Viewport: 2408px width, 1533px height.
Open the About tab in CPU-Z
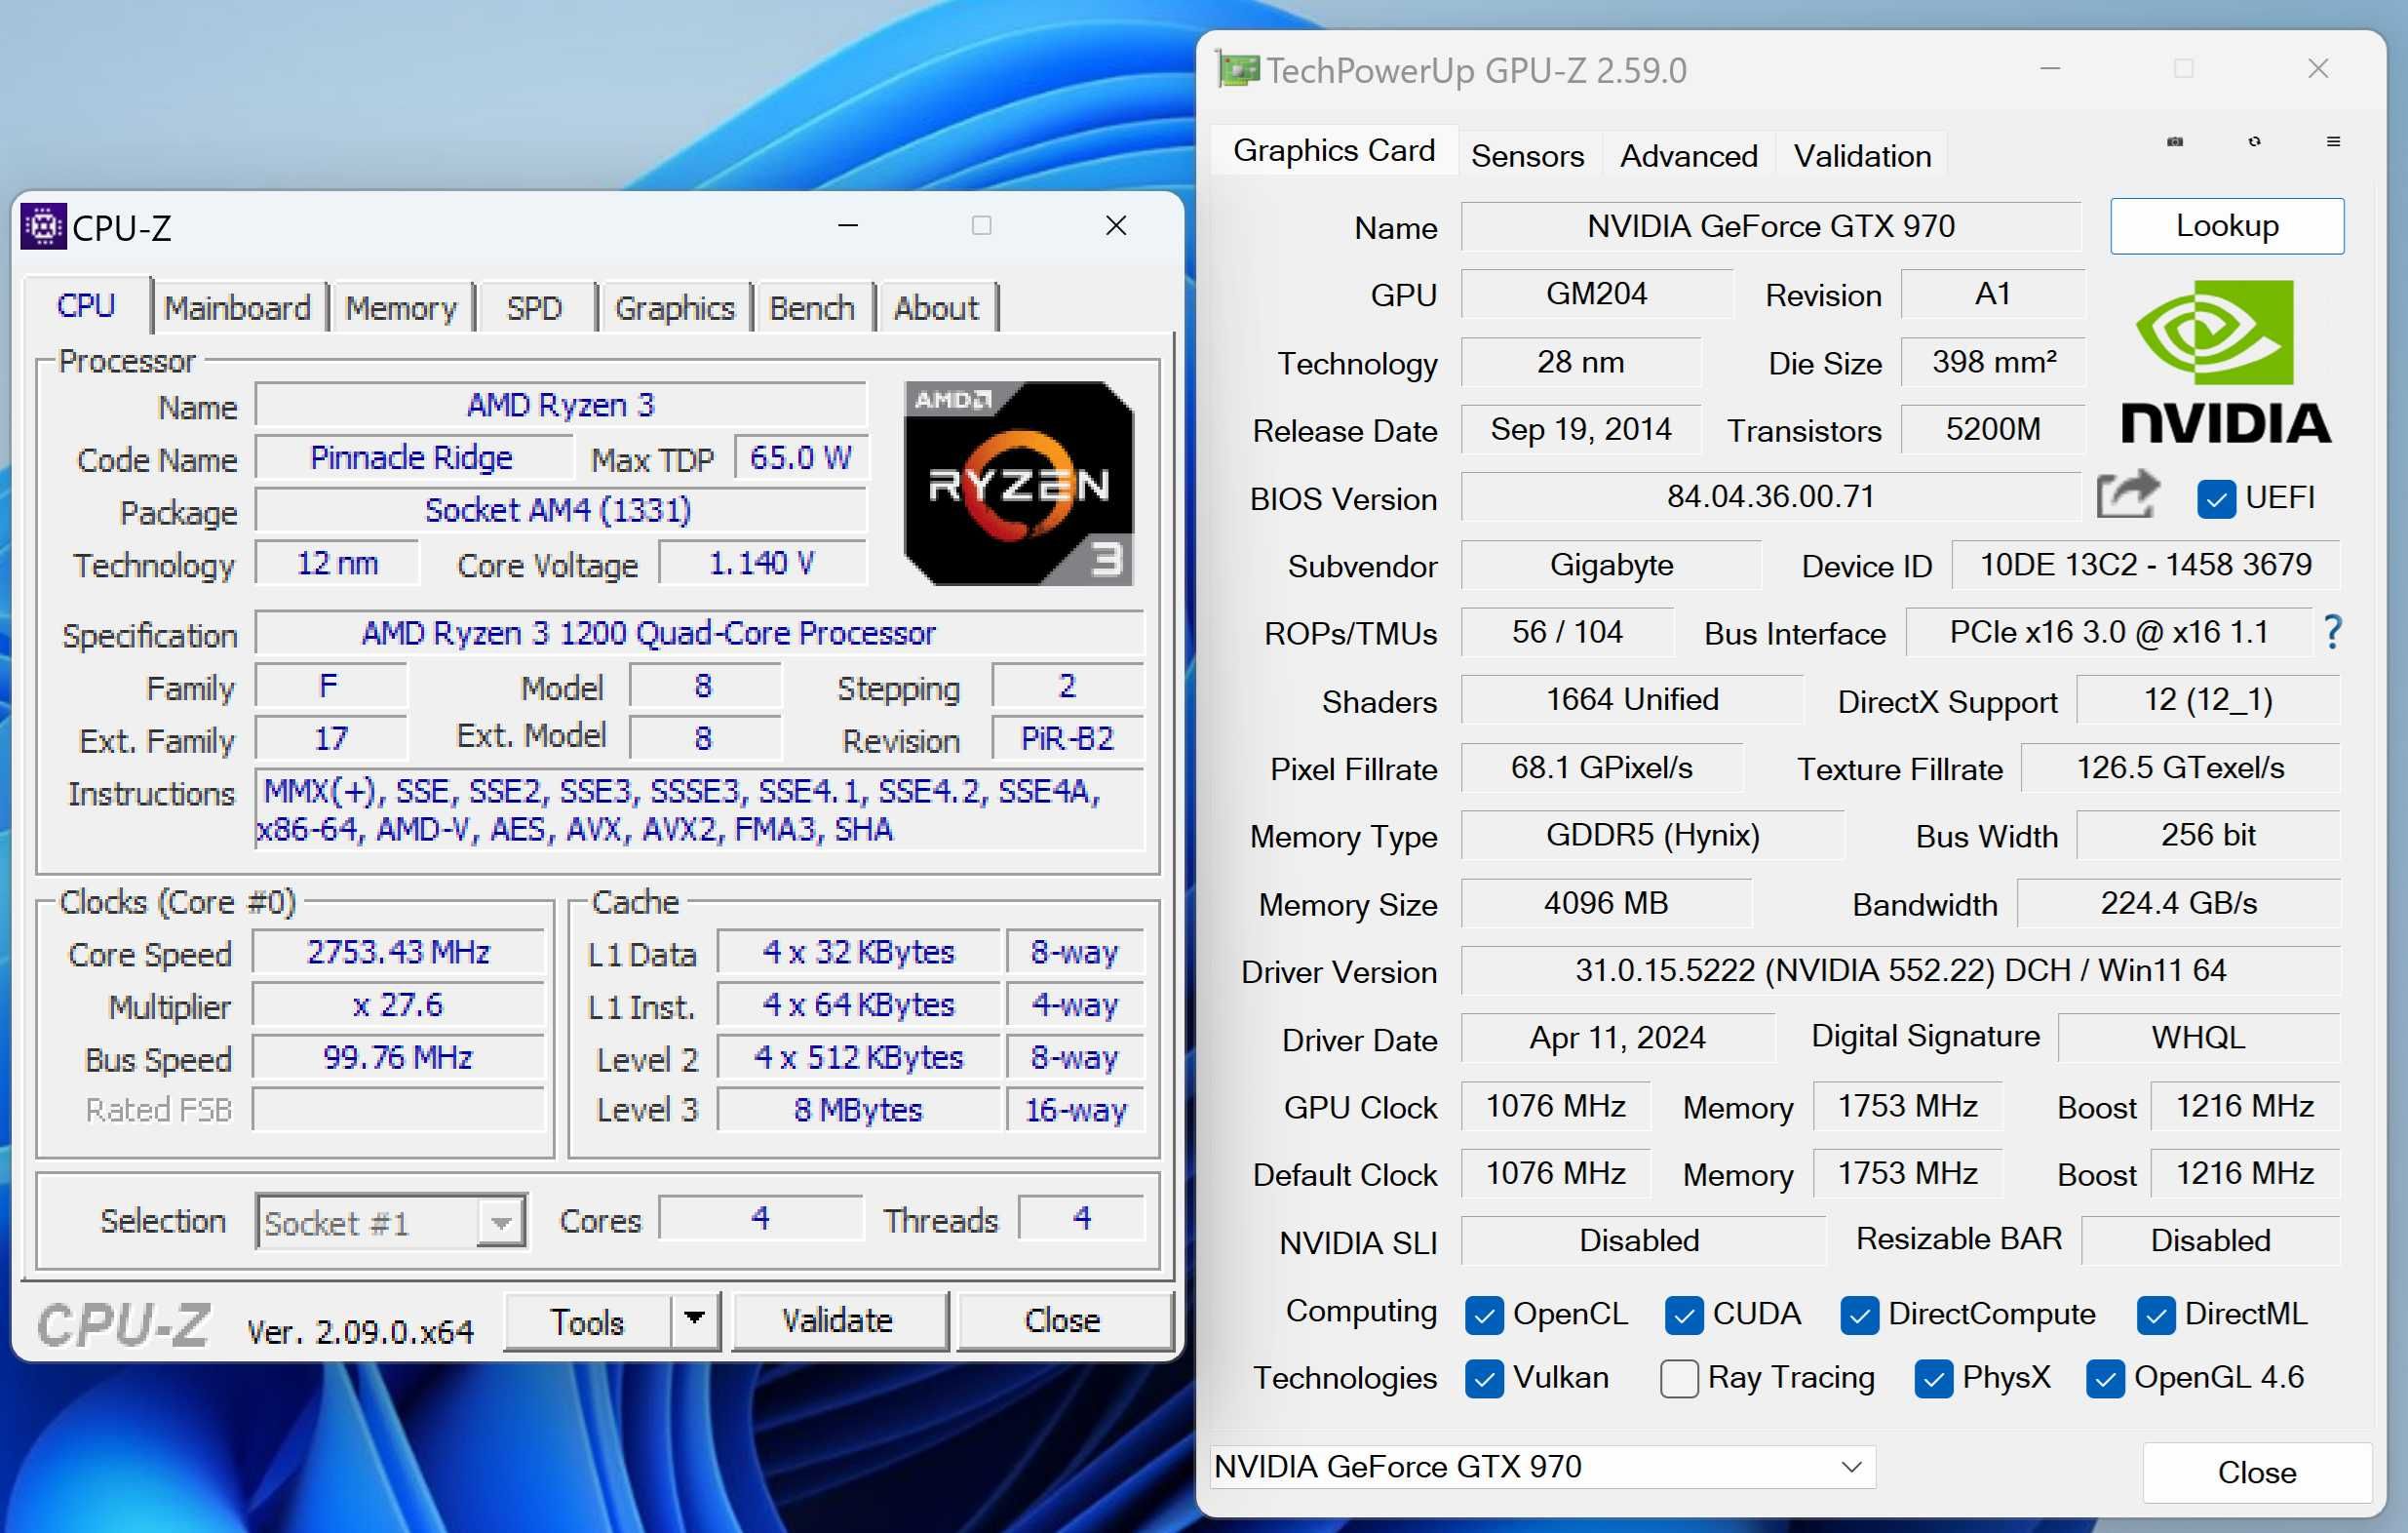936,307
